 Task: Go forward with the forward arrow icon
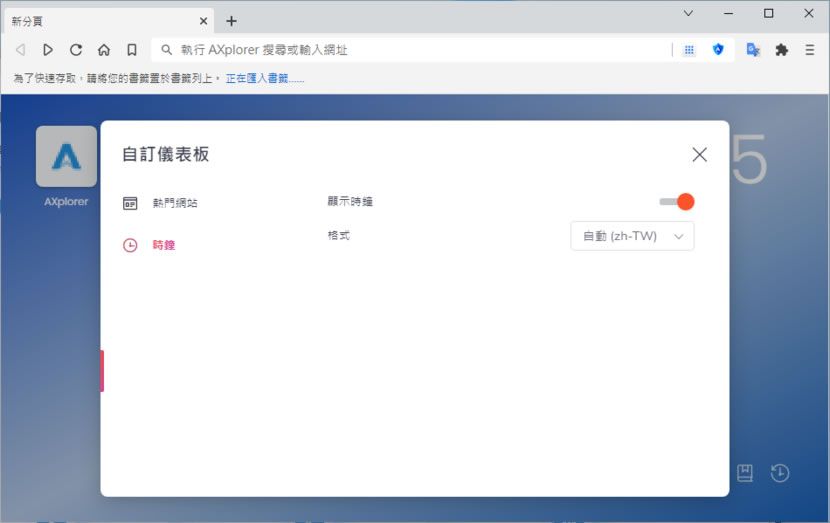(48, 50)
